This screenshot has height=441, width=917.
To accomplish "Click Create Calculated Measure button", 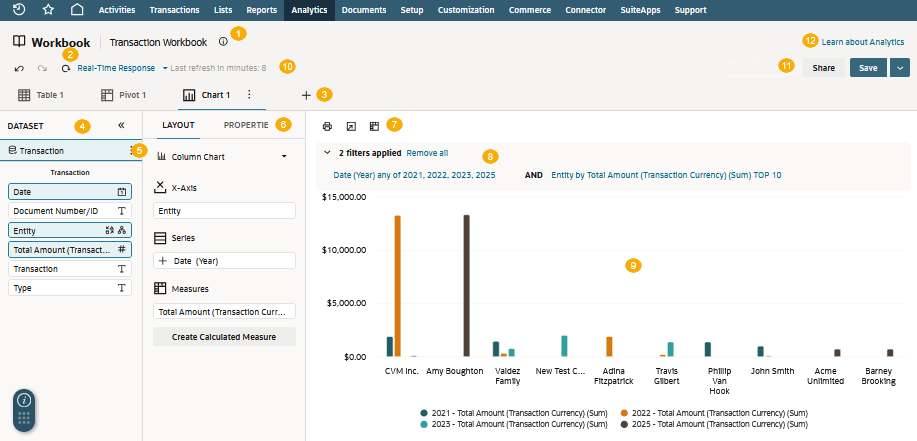I will pyautogui.click(x=224, y=337).
